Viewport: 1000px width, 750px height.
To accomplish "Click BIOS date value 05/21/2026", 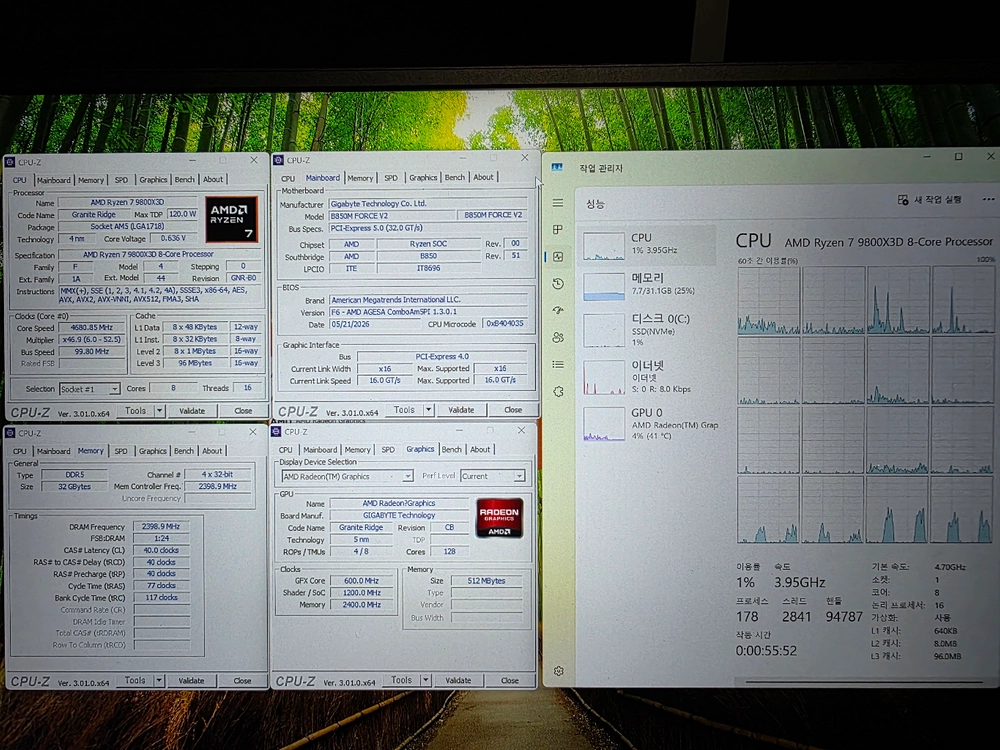I will [374, 324].
